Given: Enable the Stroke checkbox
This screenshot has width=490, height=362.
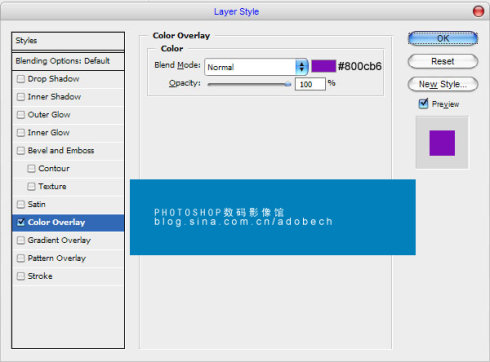Looking at the screenshot, I should pyautogui.click(x=21, y=276).
